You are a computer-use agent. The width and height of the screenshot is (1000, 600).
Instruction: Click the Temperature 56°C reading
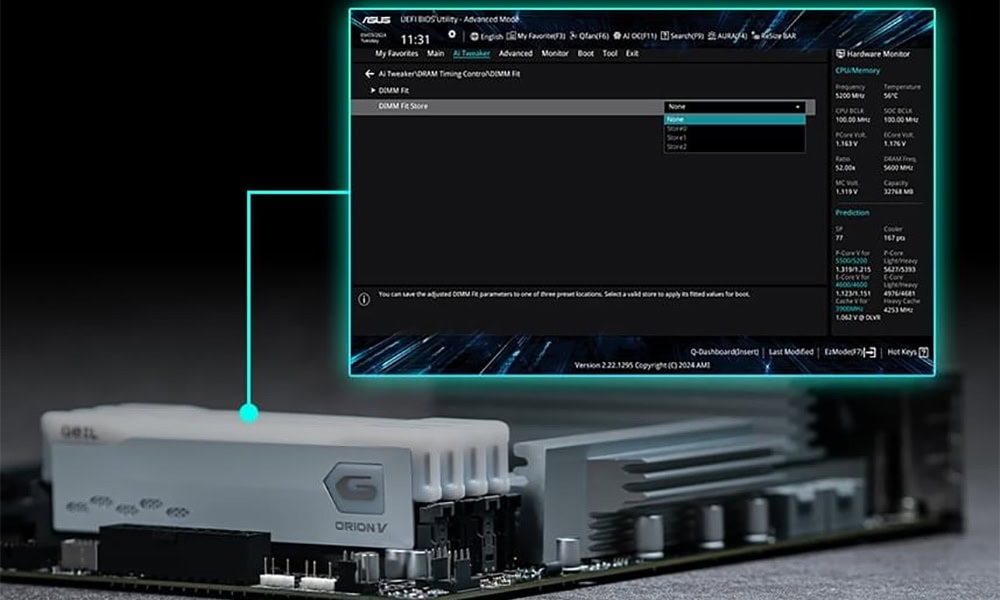click(890, 96)
